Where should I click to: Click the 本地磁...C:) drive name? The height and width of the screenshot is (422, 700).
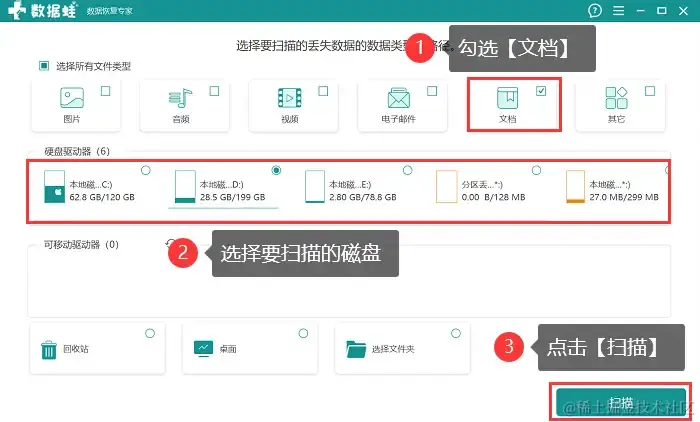91,184
